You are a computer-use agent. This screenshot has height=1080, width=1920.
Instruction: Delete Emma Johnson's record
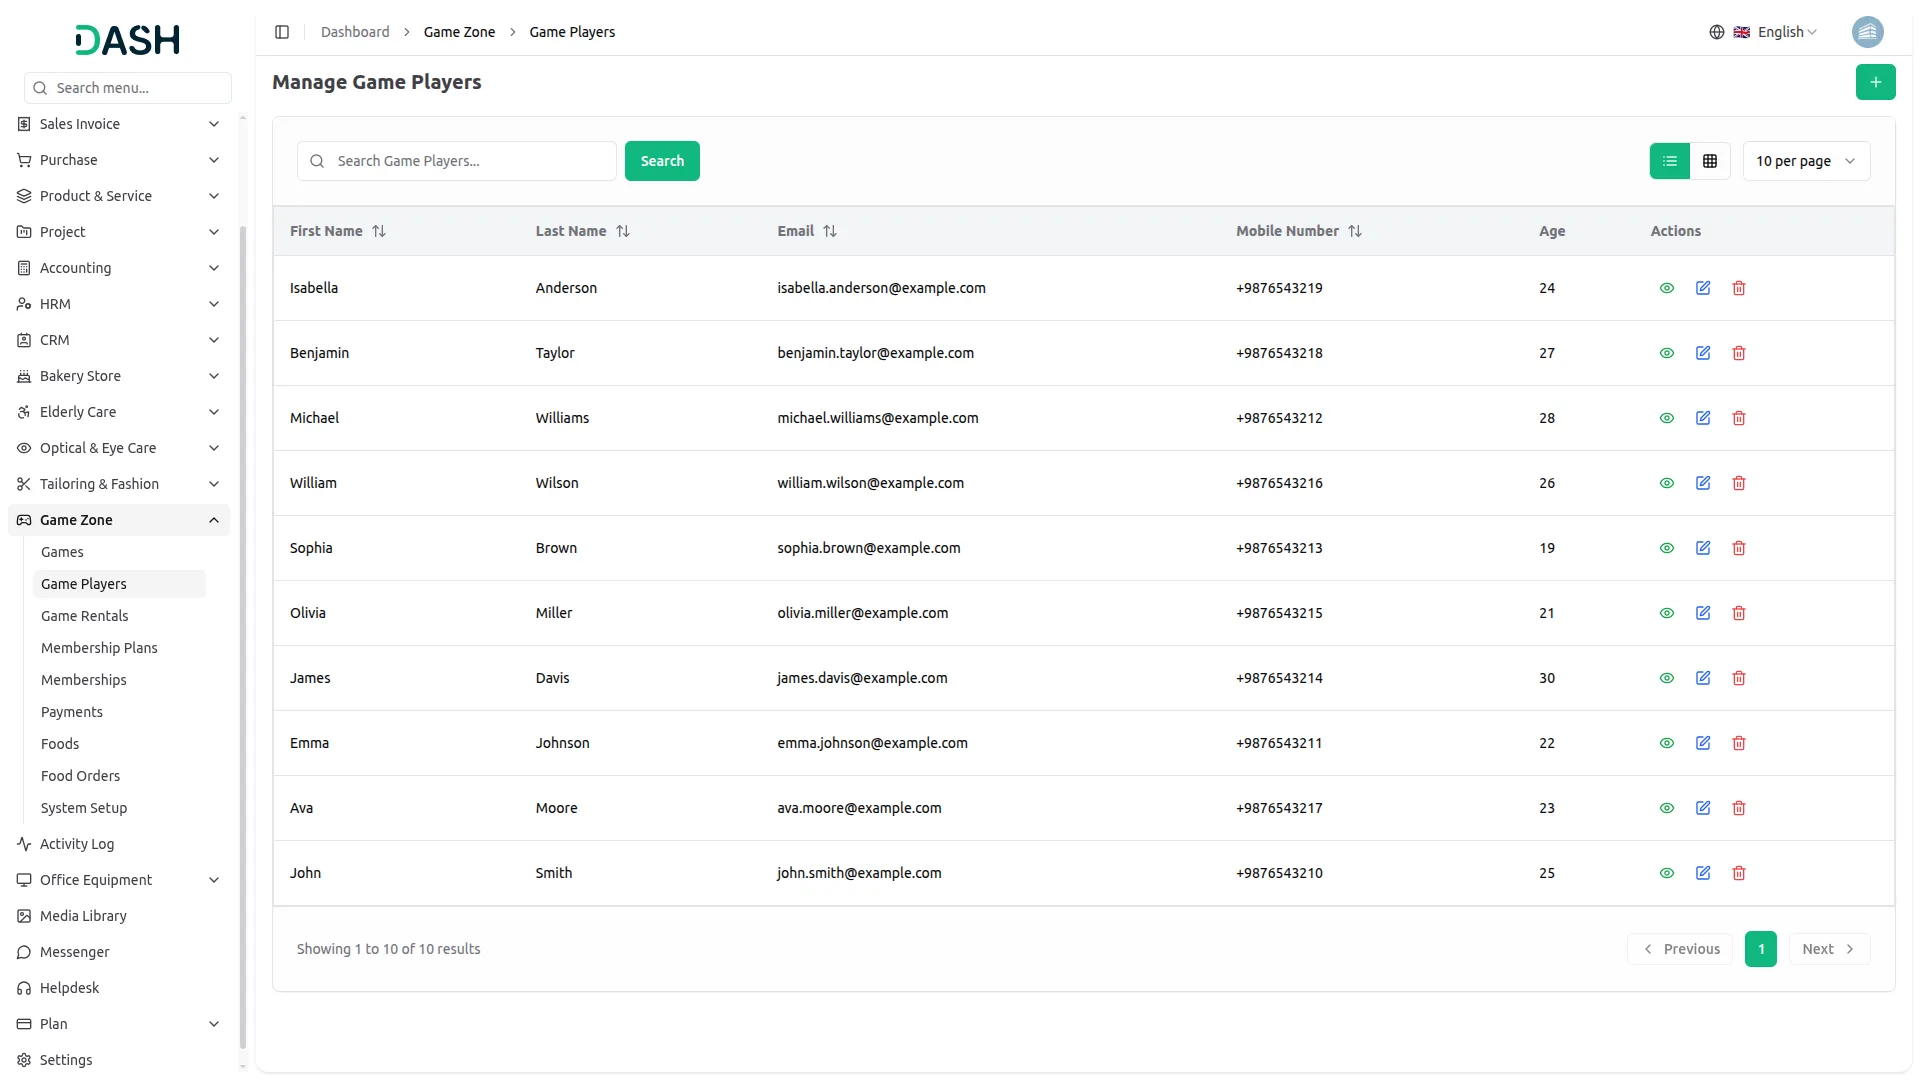1739,743
